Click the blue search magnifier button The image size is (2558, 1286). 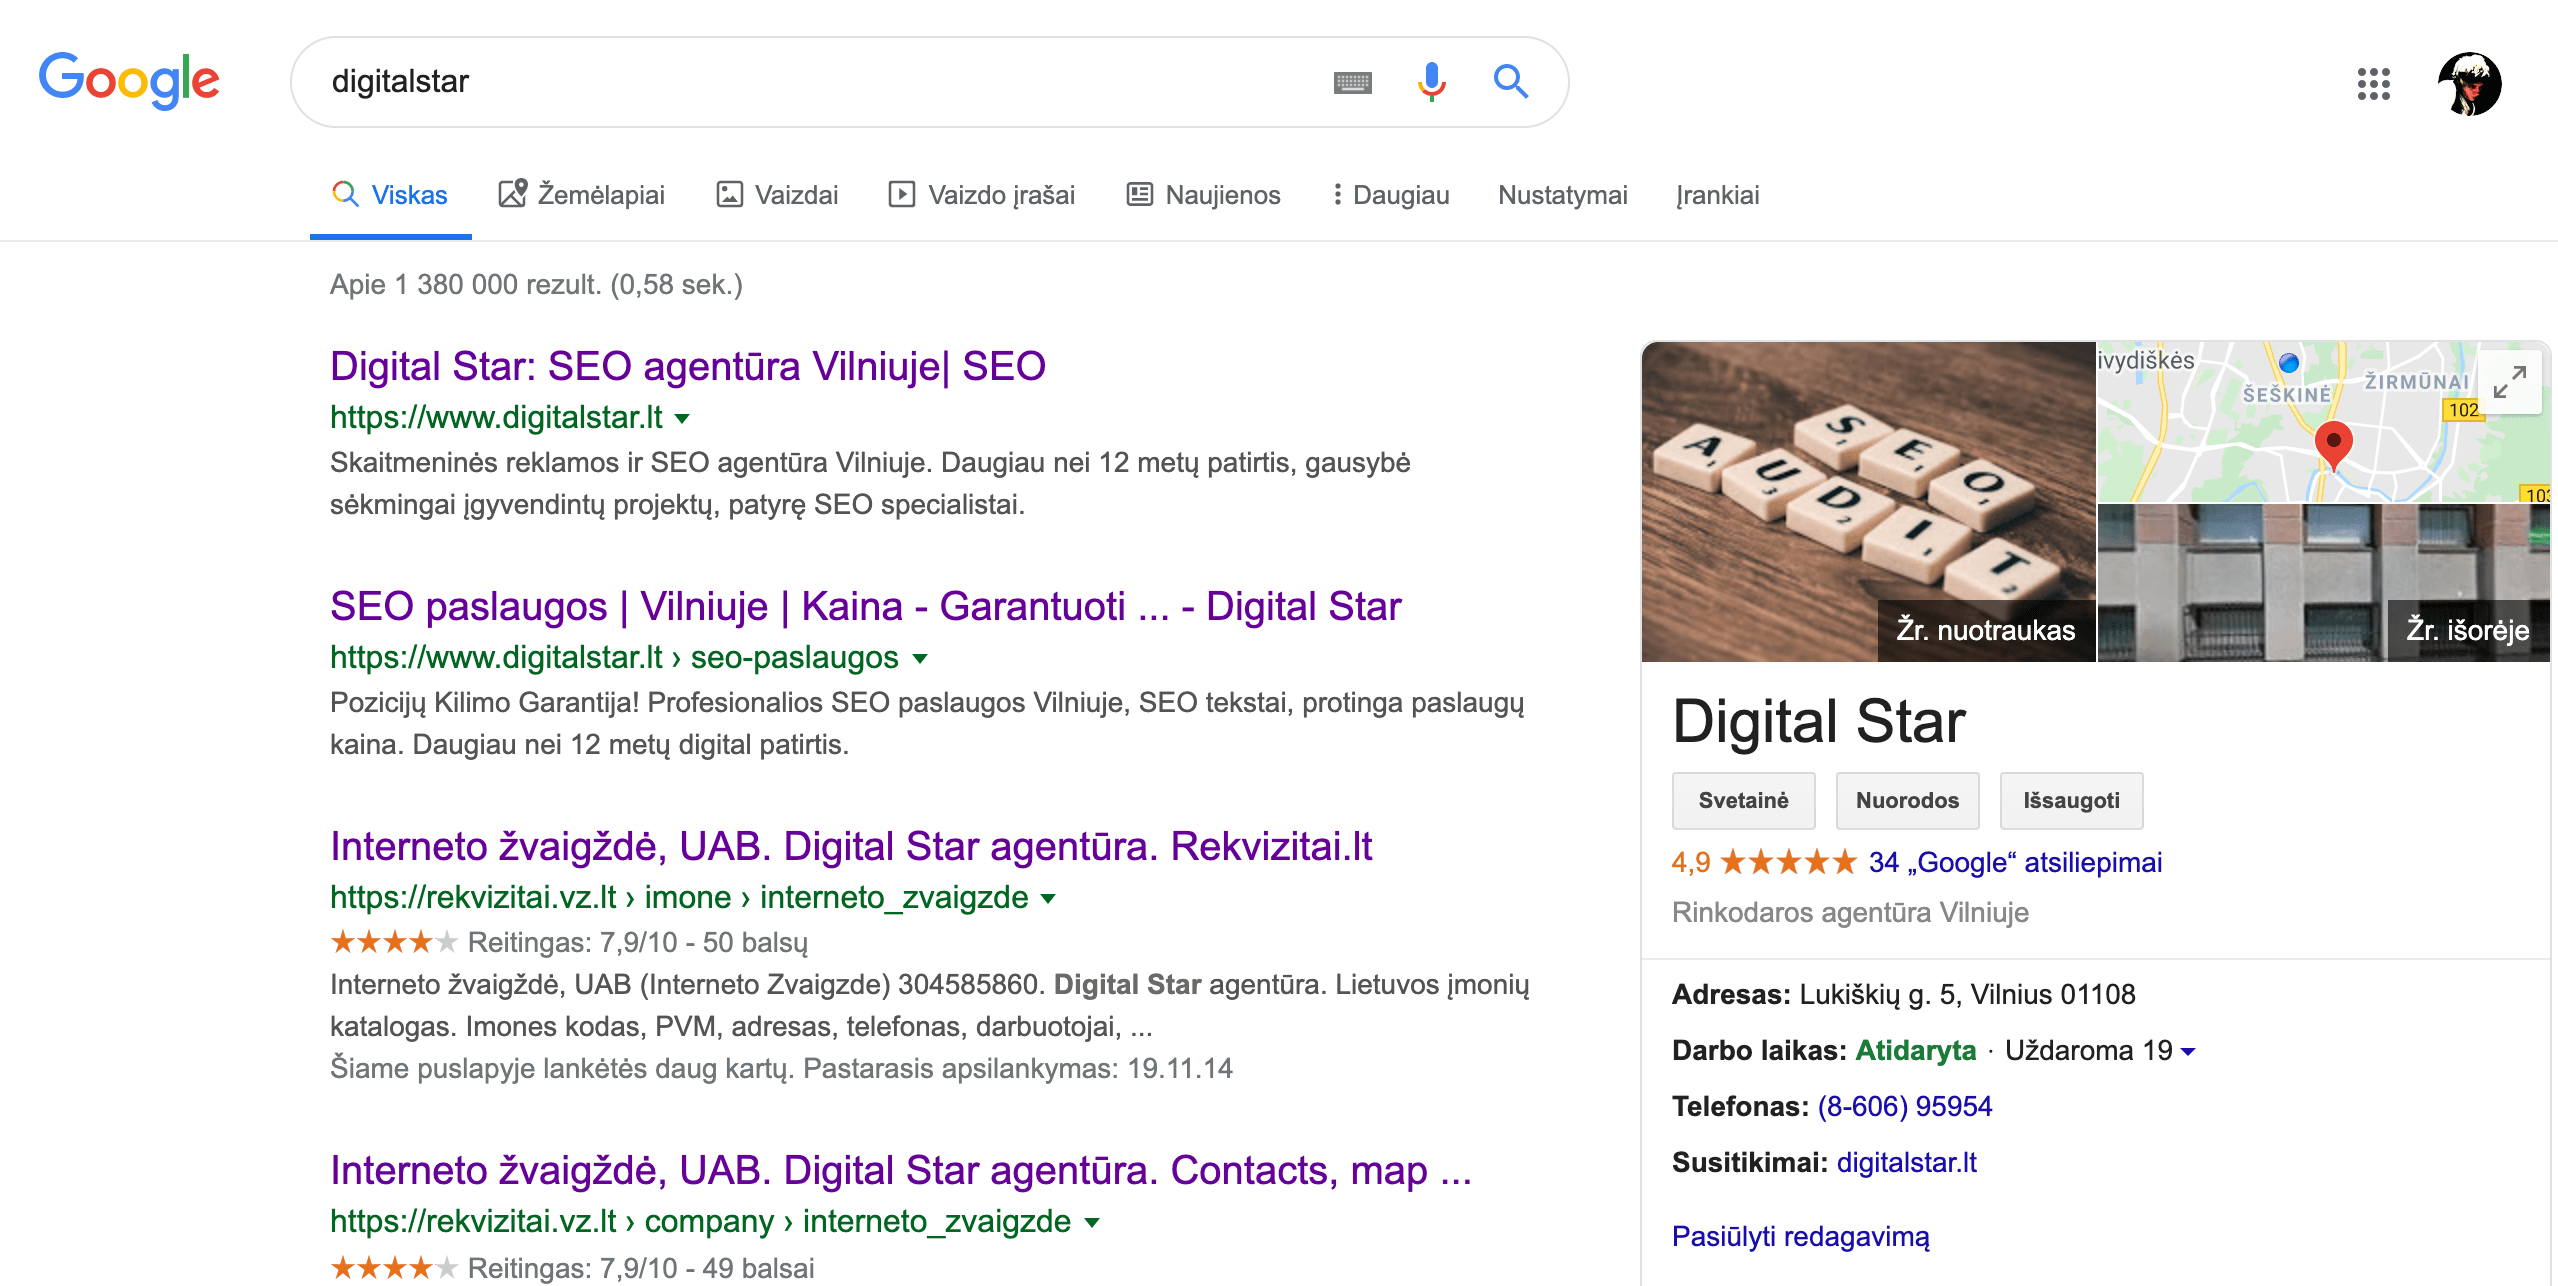click(x=1510, y=81)
